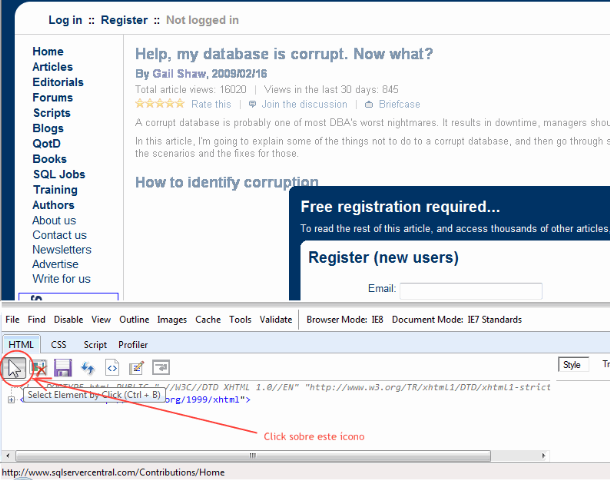Open the View menu
Screen dimensions: 610x480
coord(101,319)
